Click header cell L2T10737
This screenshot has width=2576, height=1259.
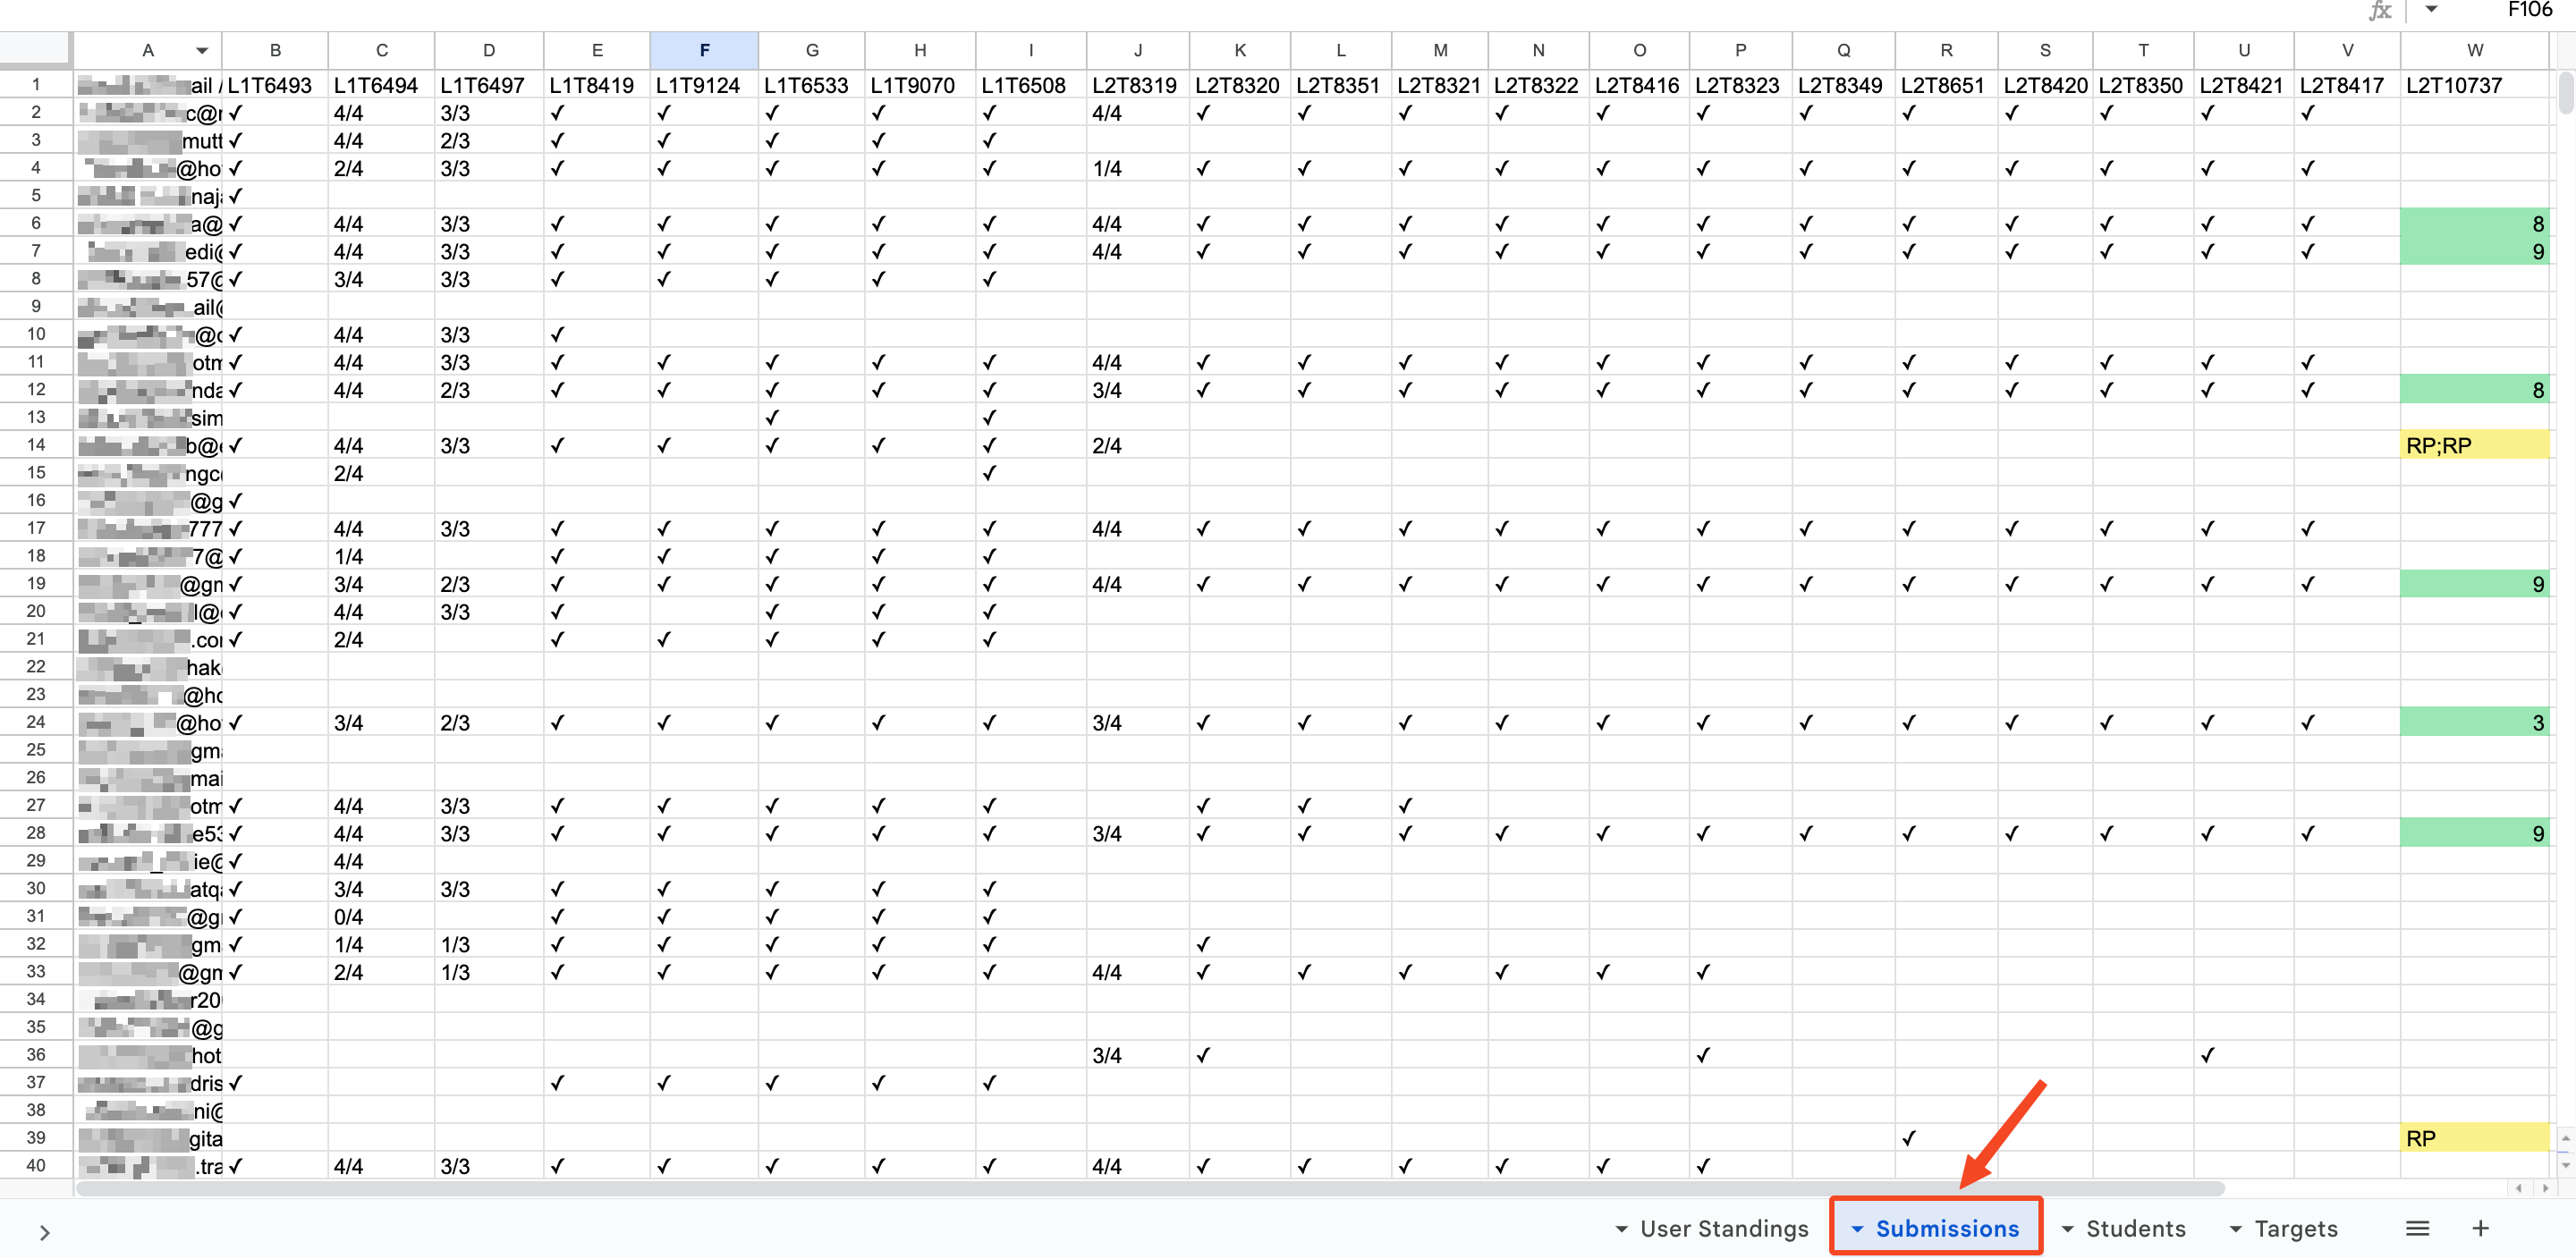2474,85
